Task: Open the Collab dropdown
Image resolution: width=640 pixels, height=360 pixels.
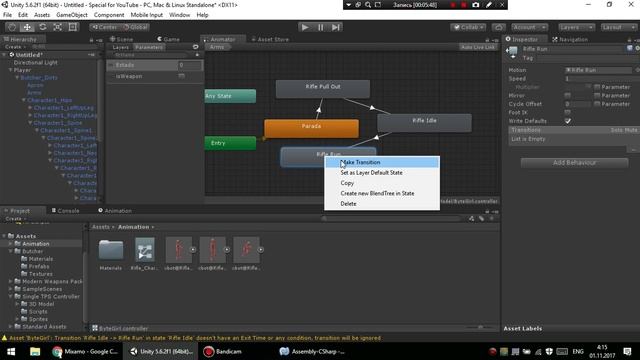Action: 468,27
